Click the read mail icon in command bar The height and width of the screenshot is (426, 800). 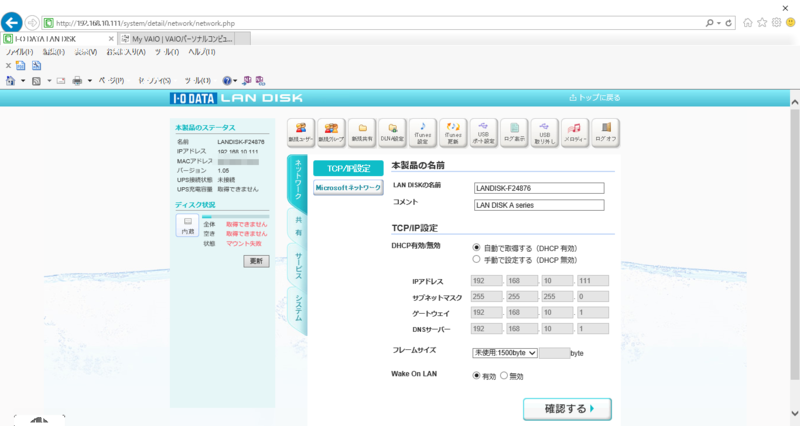tap(61, 81)
